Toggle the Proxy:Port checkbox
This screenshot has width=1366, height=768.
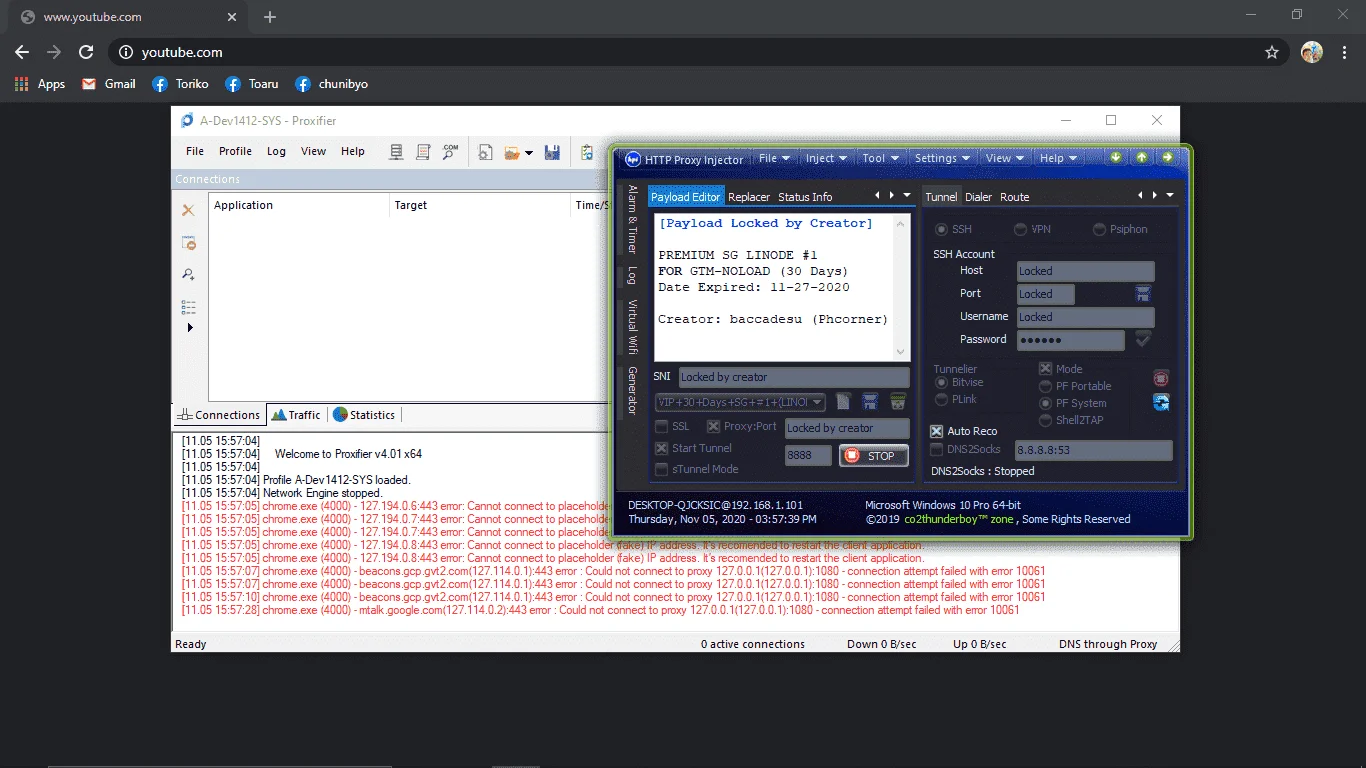tap(713, 427)
